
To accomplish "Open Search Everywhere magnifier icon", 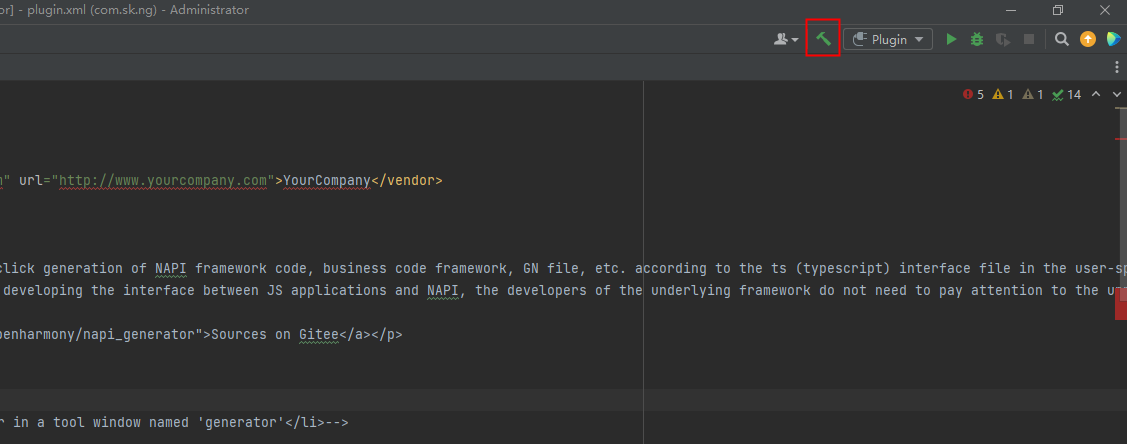I will point(1062,39).
